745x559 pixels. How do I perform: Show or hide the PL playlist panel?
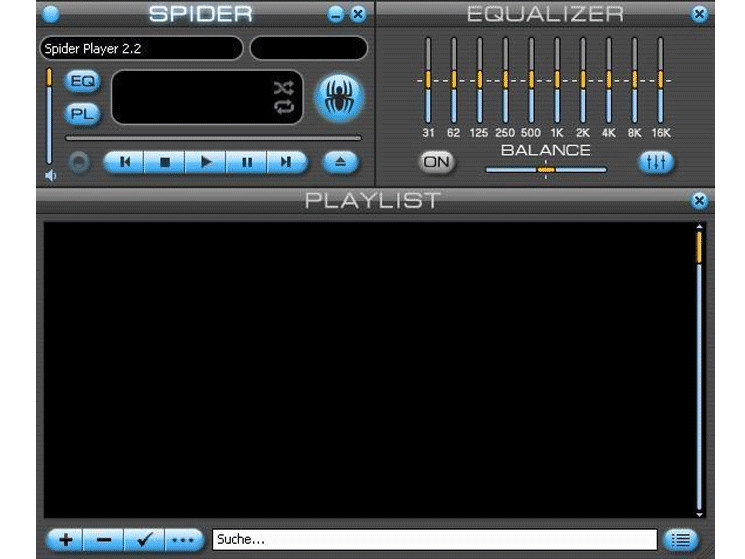point(81,114)
